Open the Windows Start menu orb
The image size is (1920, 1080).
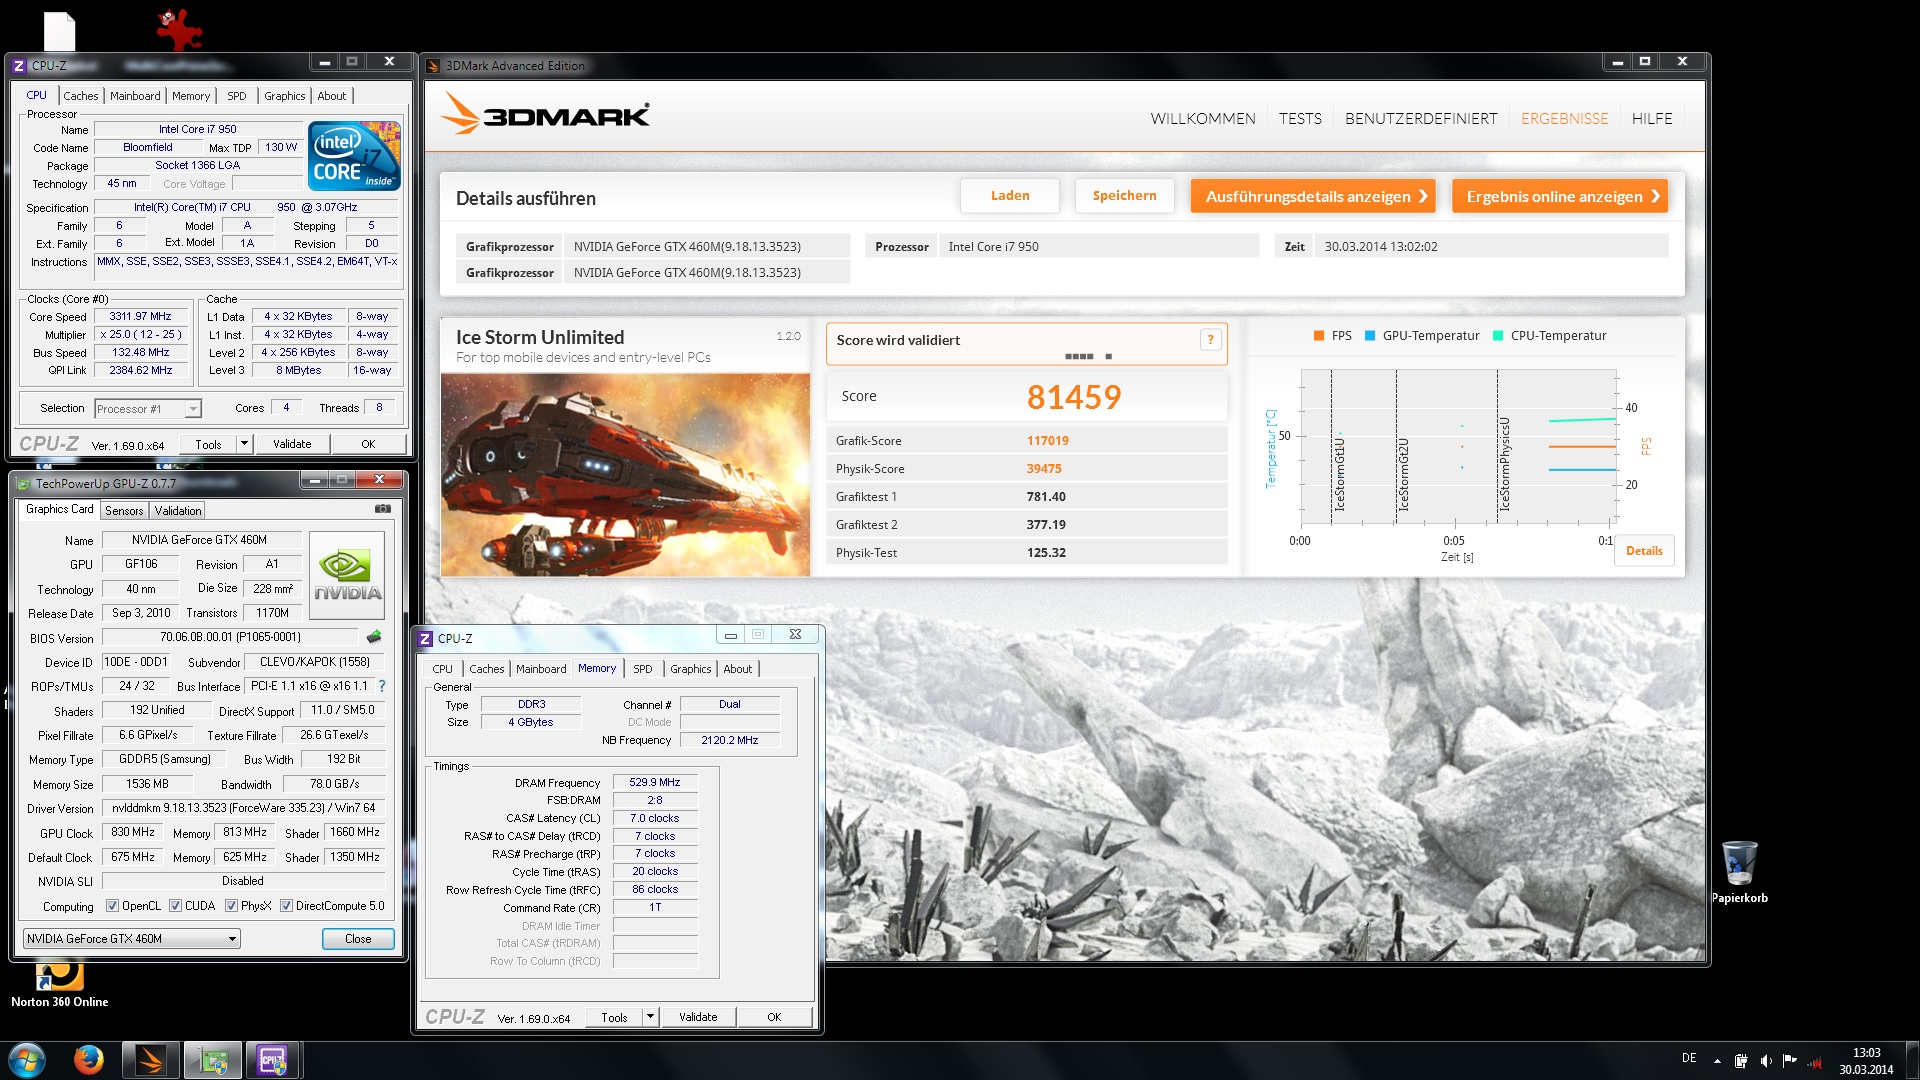[x=27, y=1060]
